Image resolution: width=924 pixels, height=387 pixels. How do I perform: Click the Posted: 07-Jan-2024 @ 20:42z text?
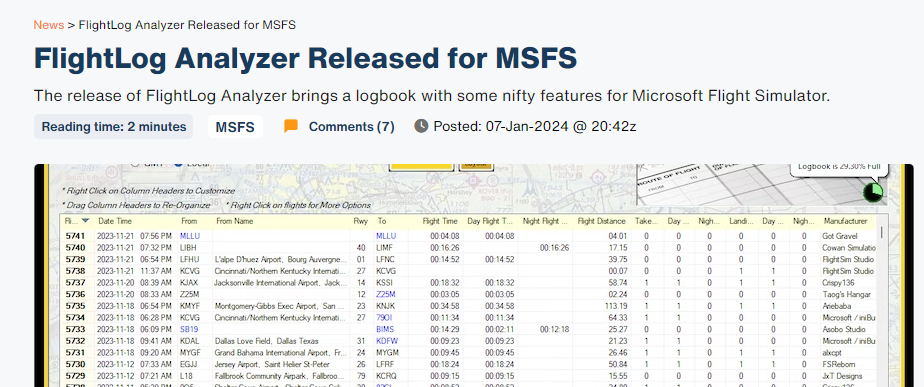pos(535,127)
